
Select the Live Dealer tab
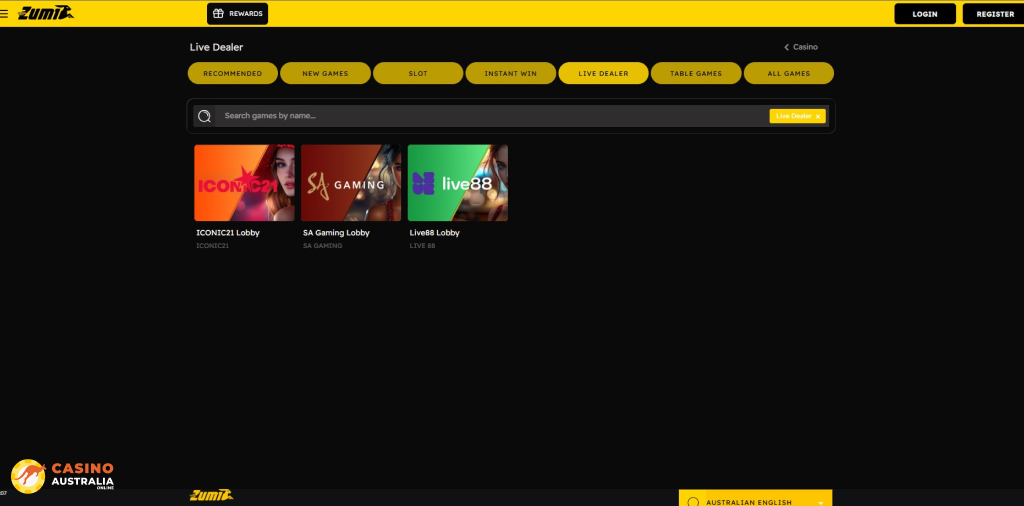click(x=603, y=73)
